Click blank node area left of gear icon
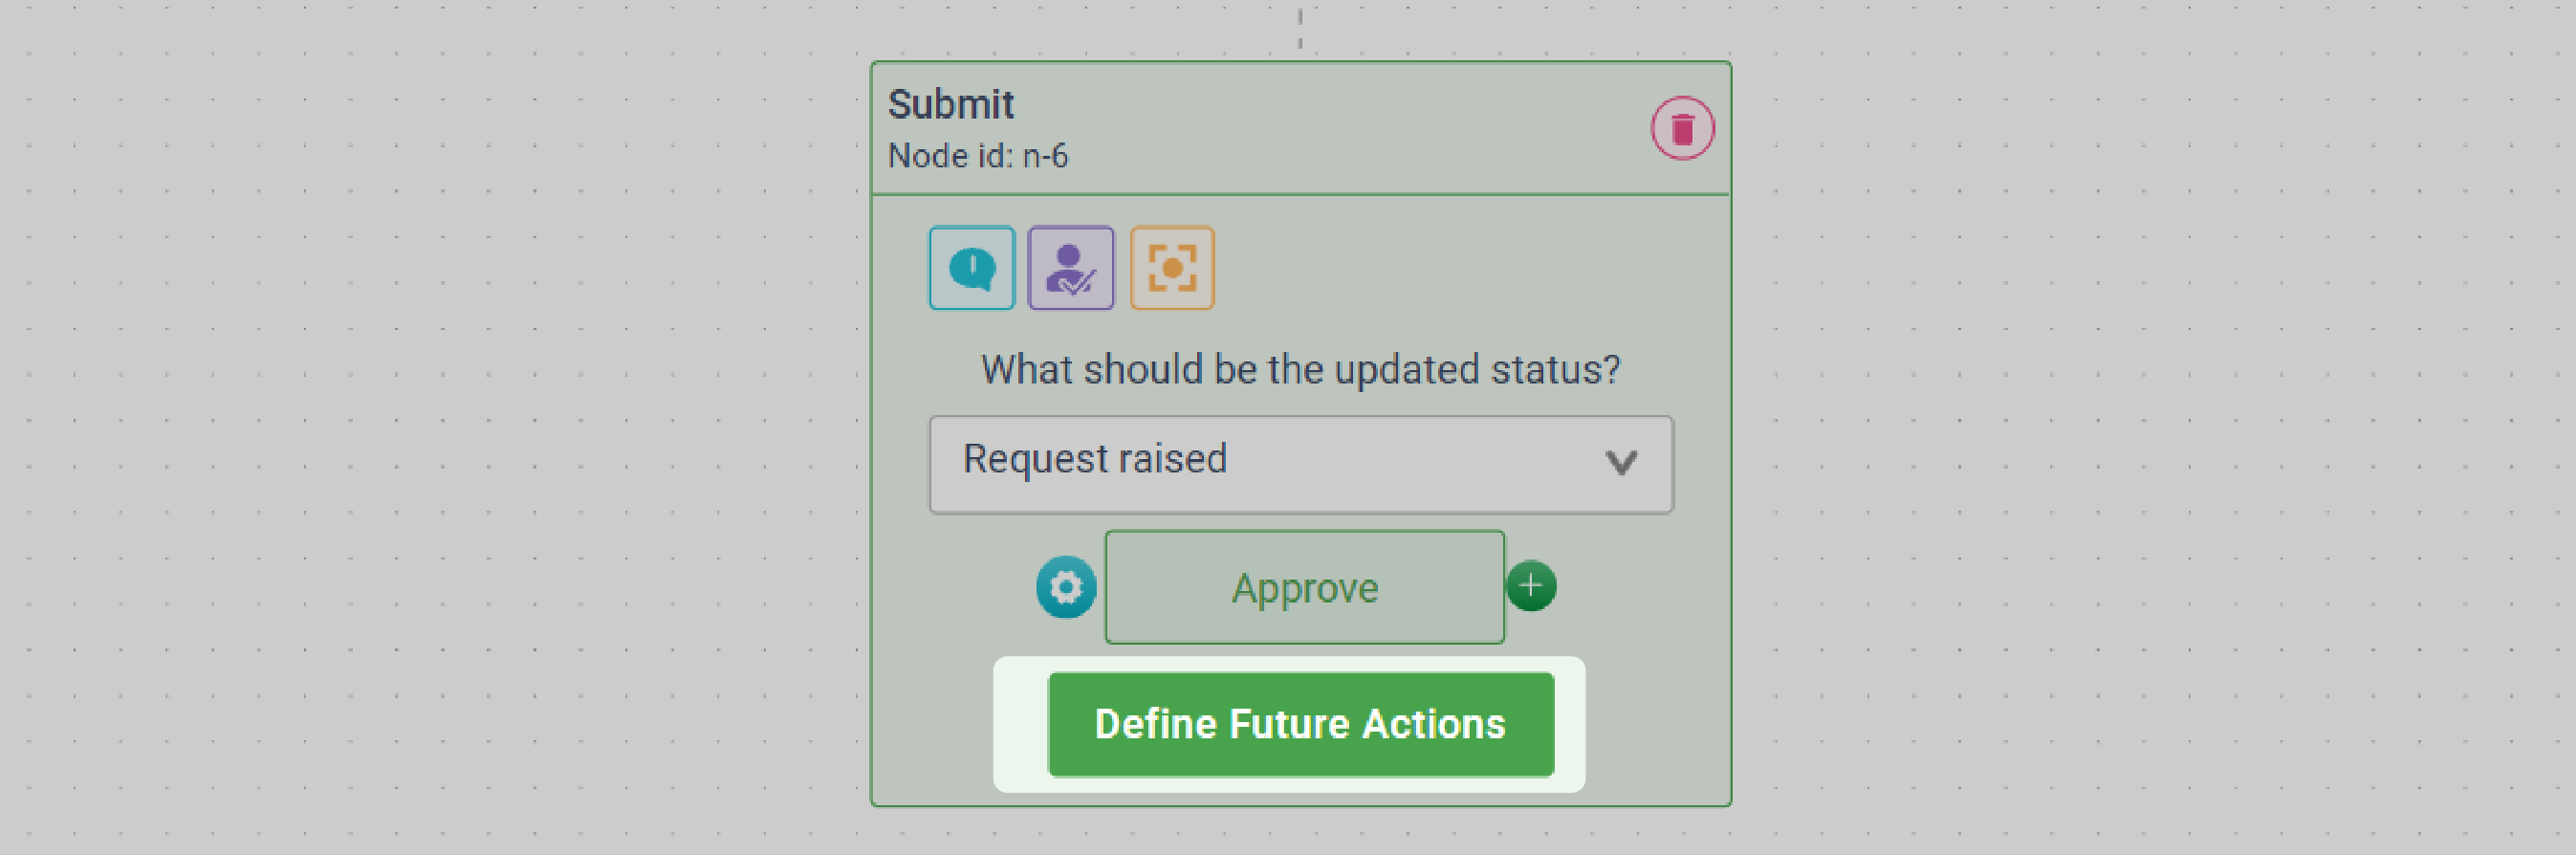Screen dimensions: 2576x855 coord(960,587)
